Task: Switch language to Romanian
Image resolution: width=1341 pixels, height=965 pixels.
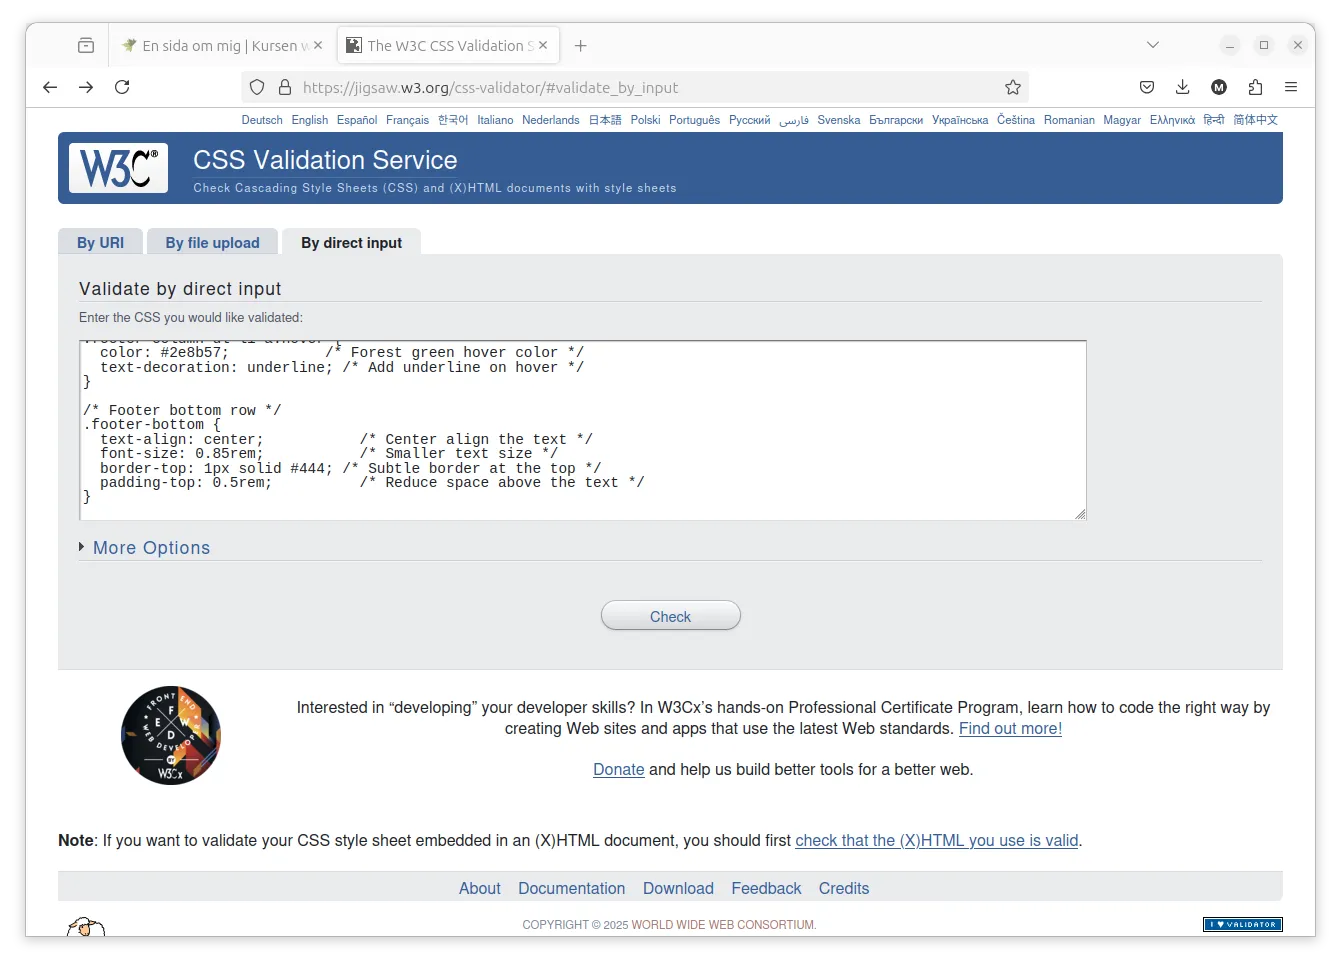Action: click(x=1069, y=120)
